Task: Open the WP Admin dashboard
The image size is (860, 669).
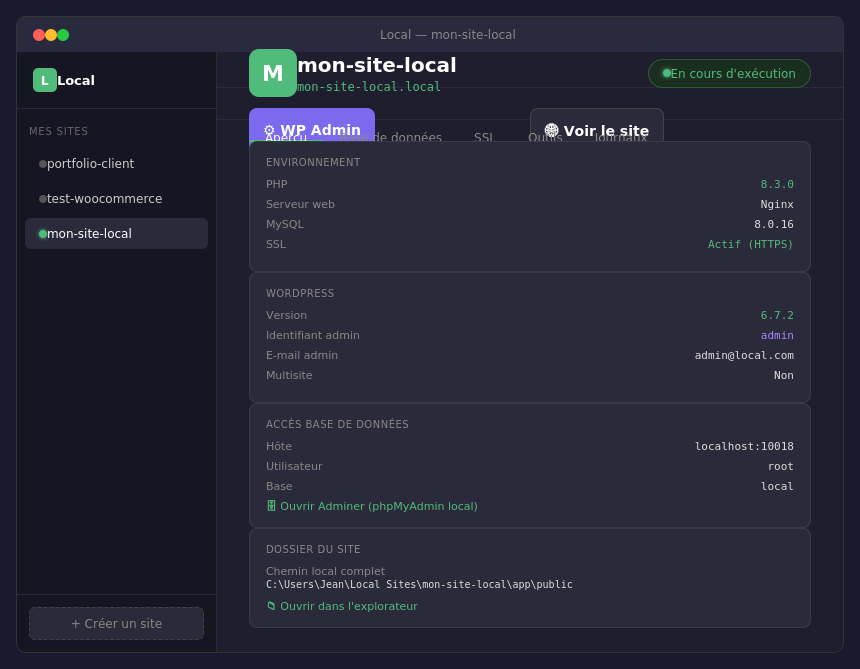Action: click(x=312, y=125)
